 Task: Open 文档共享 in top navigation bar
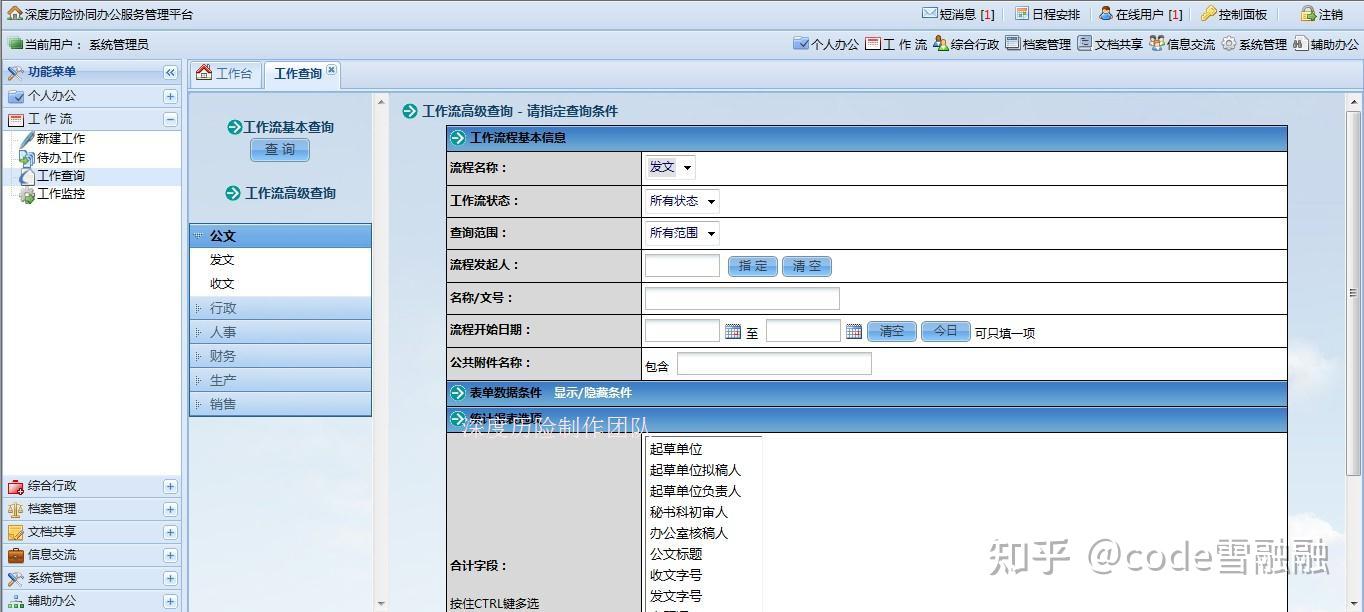click(1110, 44)
